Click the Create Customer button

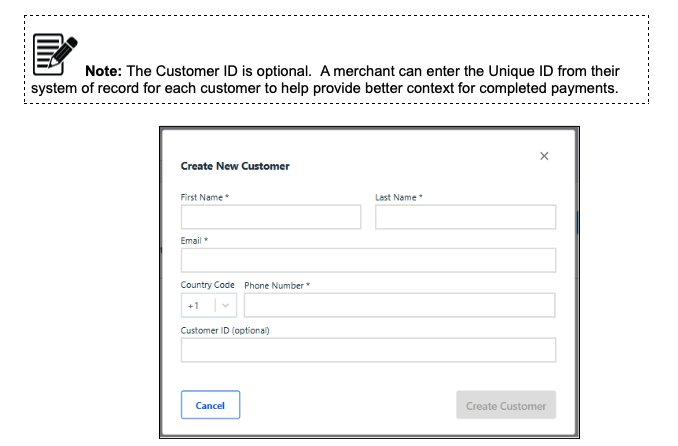pyautogui.click(x=506, y=406)
